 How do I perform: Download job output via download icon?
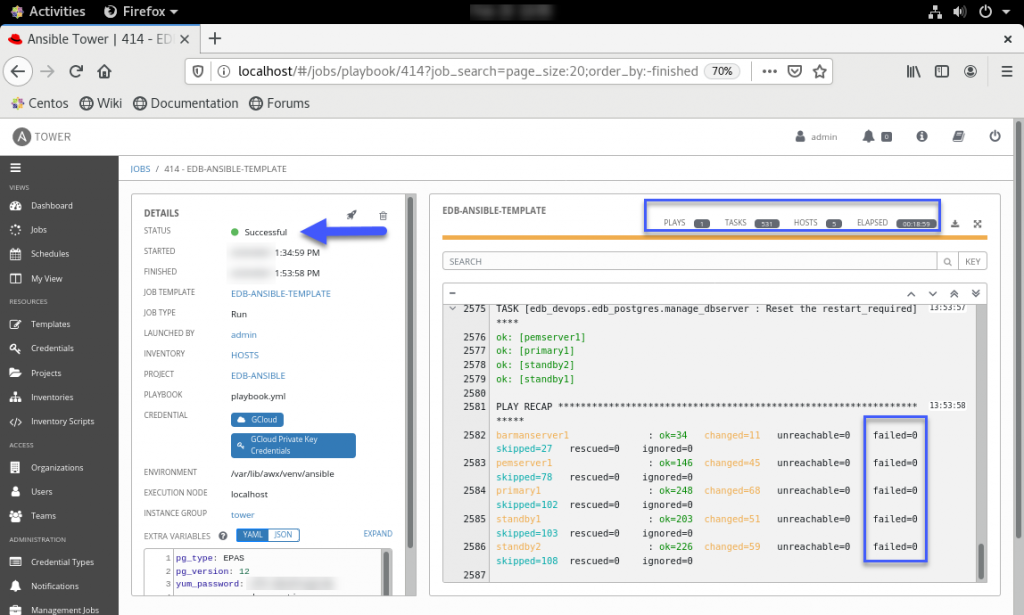click(955, 223)
